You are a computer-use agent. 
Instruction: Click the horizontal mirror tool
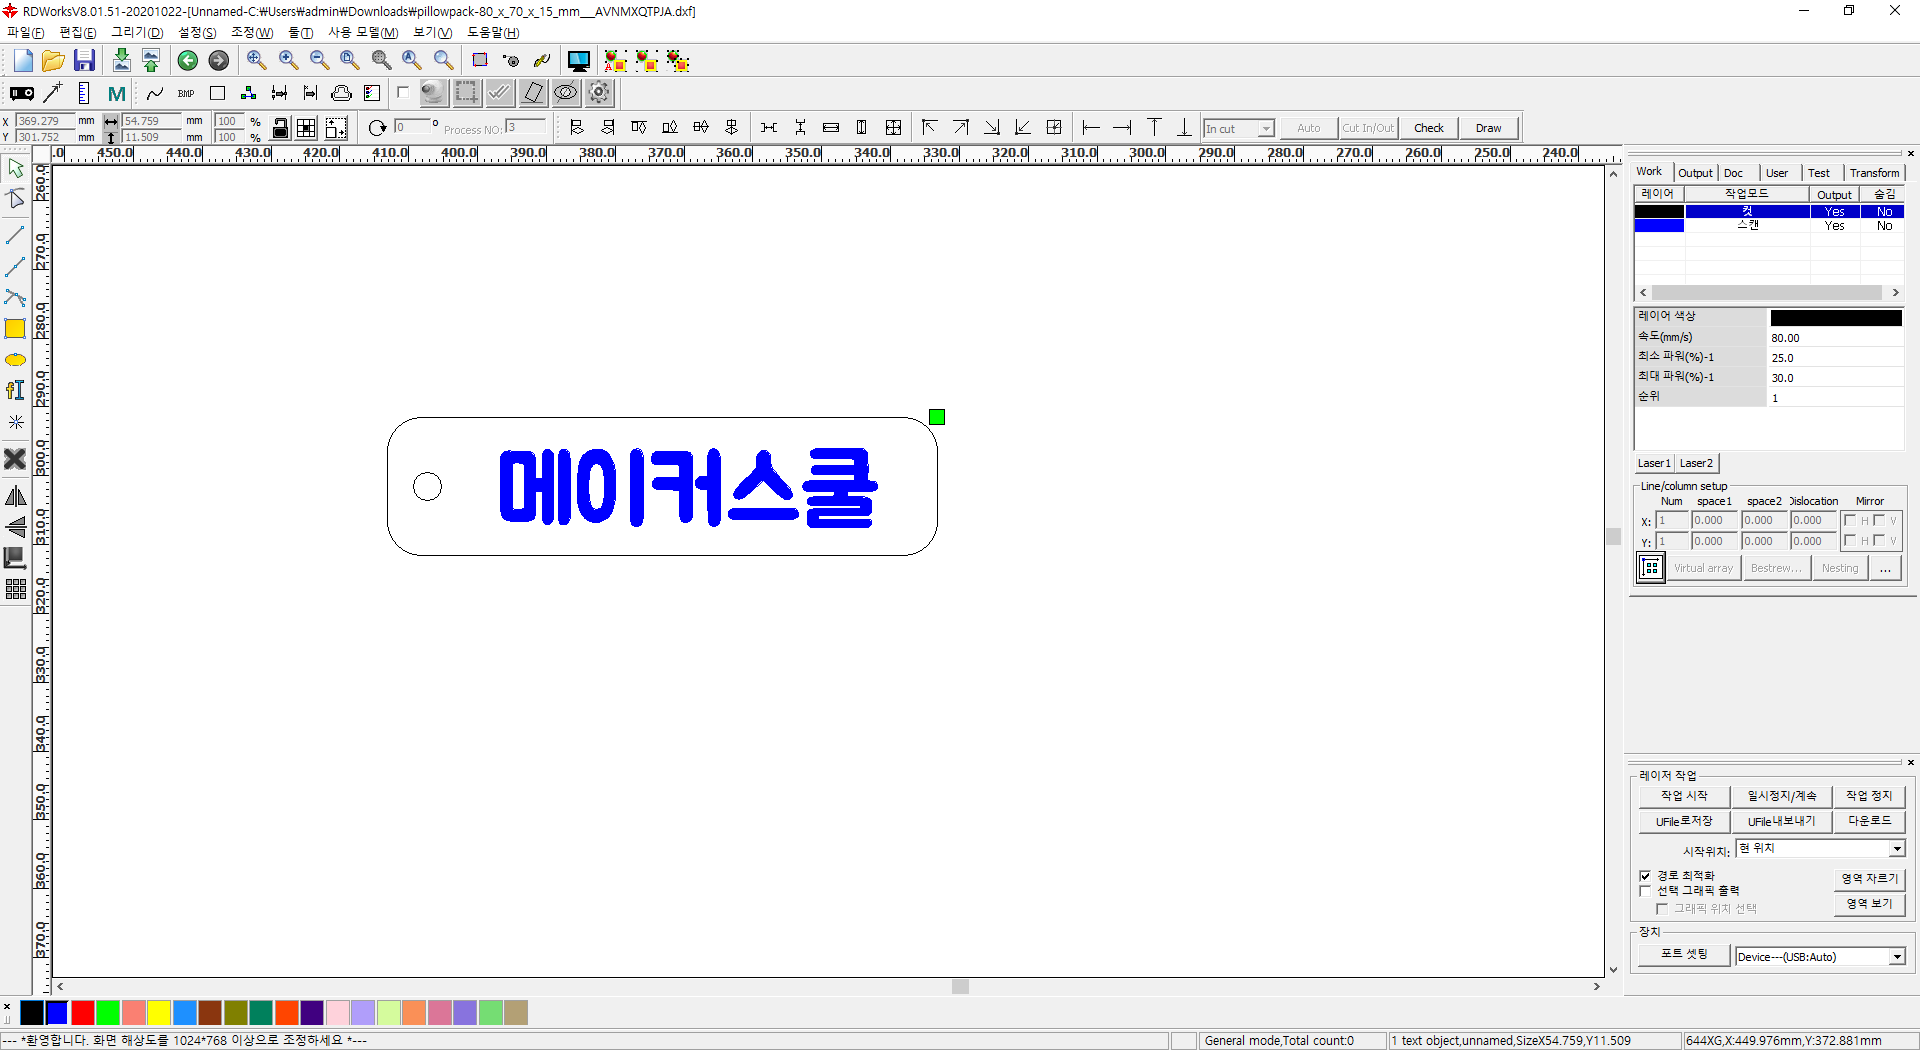tap(15, 496)
